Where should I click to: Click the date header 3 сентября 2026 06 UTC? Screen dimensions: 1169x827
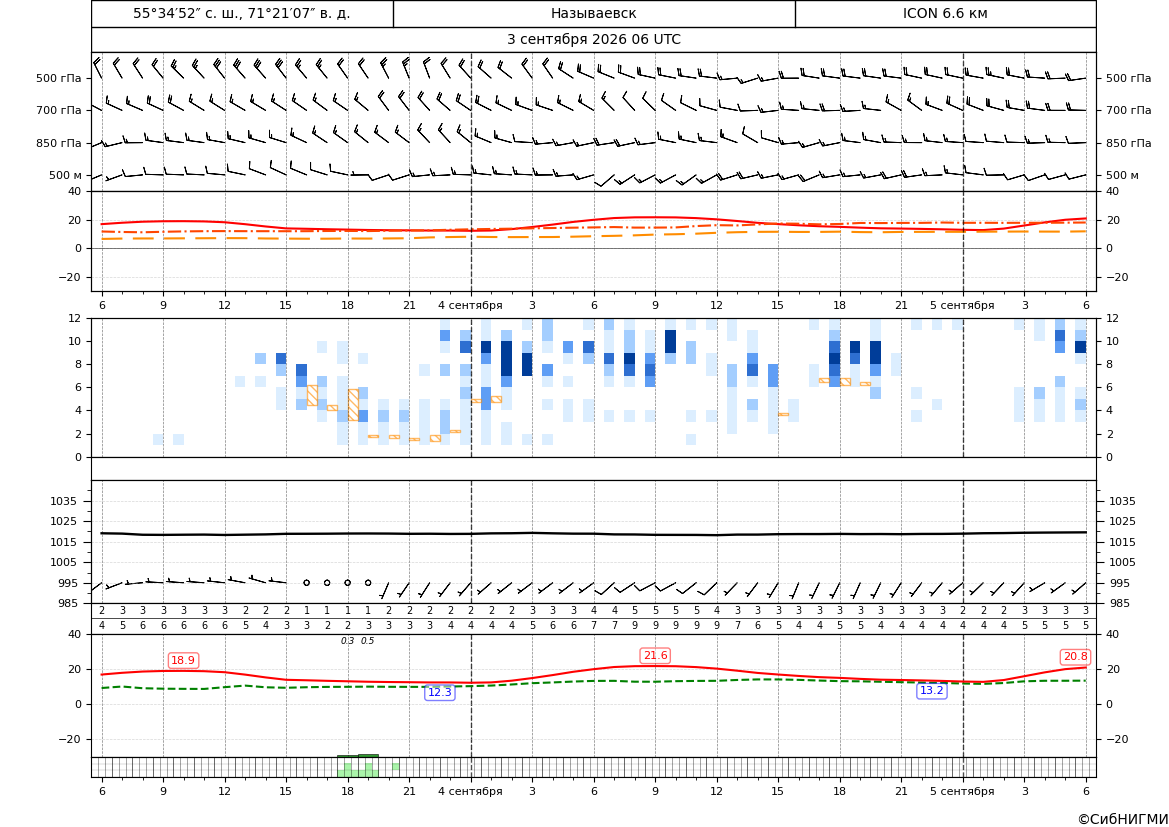coord(593,40)
